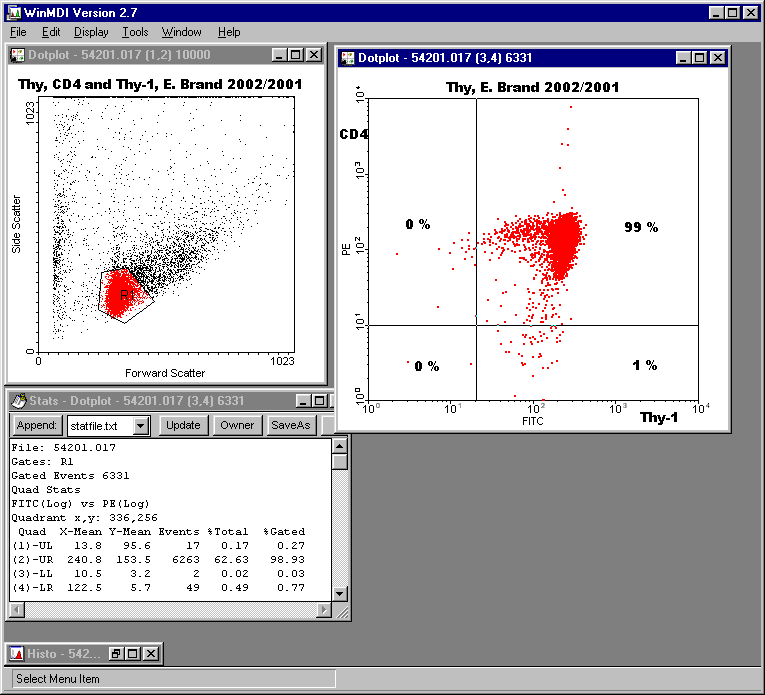Screen dimensions: 765x695
Task: Click the histogram icon on minimized Histo window
Action: click(17, 654)
